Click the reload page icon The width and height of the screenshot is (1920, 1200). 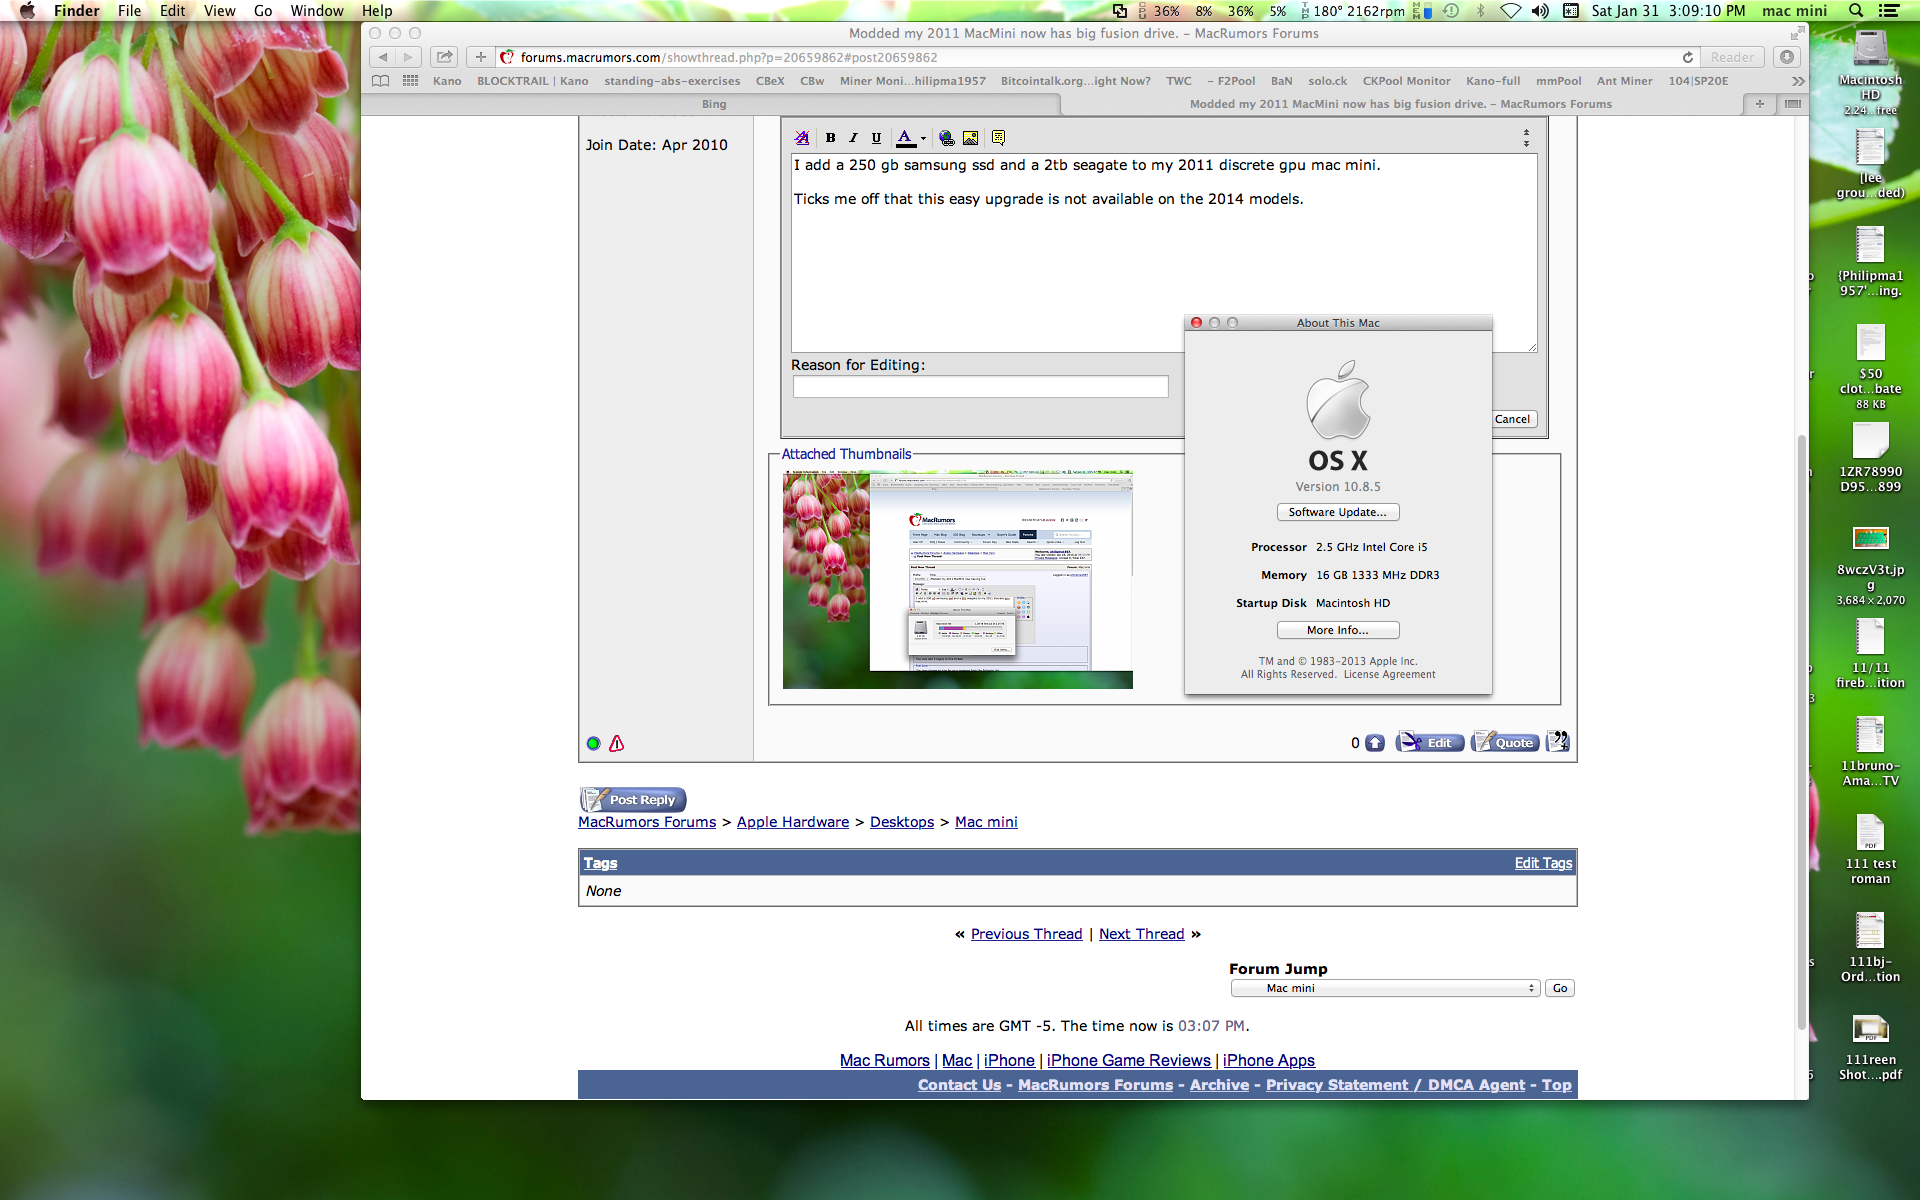1688,57
